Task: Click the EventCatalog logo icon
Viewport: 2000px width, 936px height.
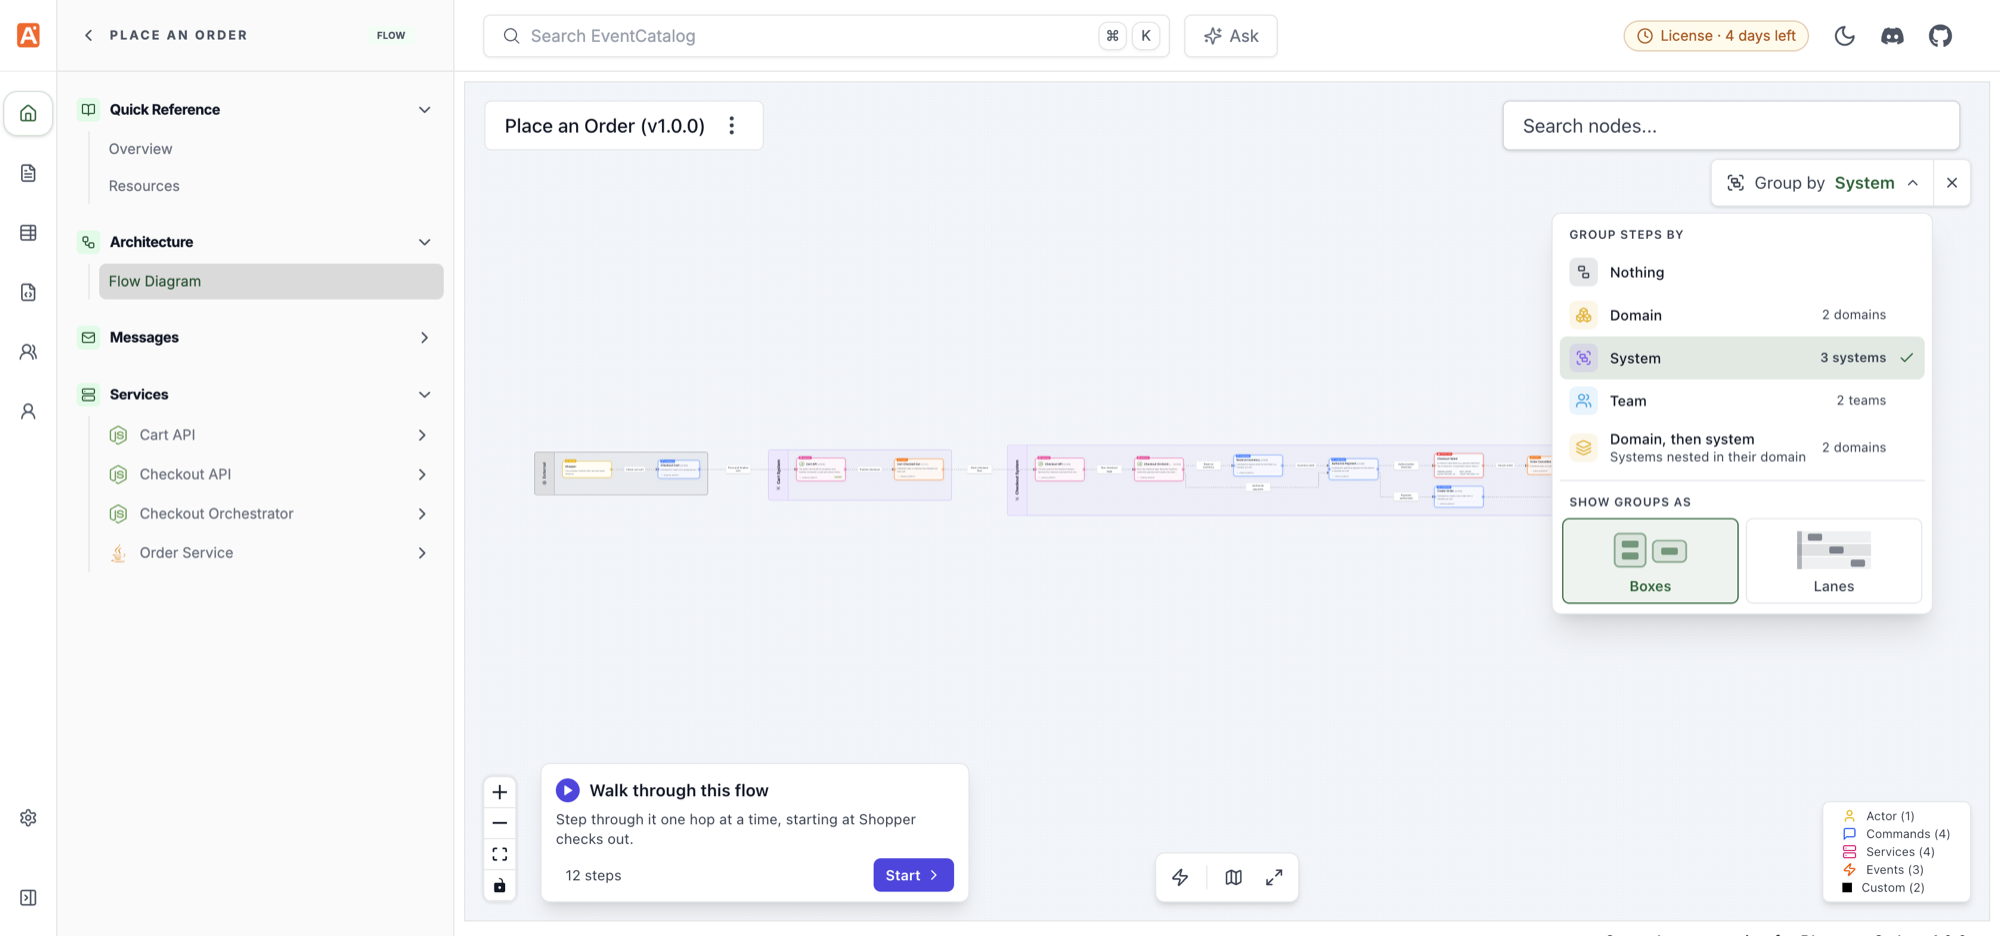Action: click(28, 35)
